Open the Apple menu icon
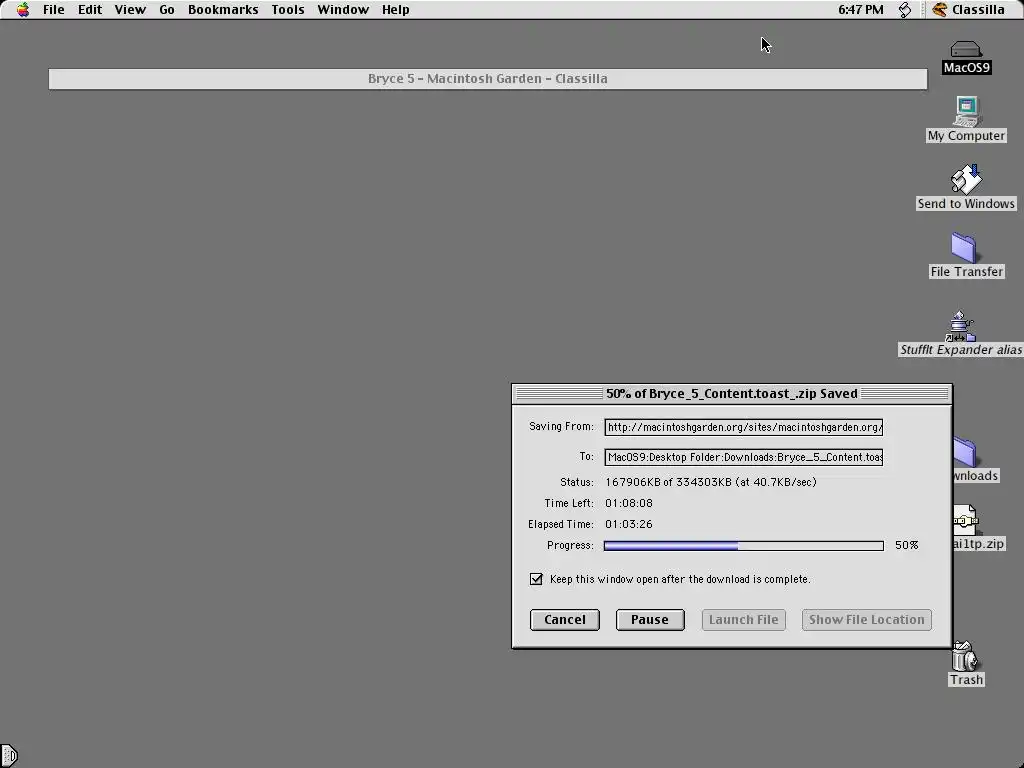This screenshot has width=1024, height=768. coord(23,10)
